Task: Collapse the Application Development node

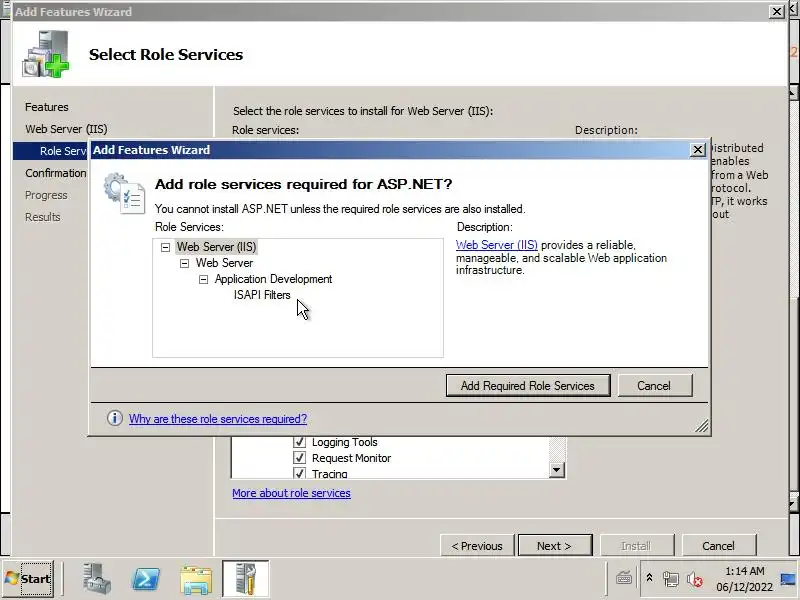Action: (204, 280)
